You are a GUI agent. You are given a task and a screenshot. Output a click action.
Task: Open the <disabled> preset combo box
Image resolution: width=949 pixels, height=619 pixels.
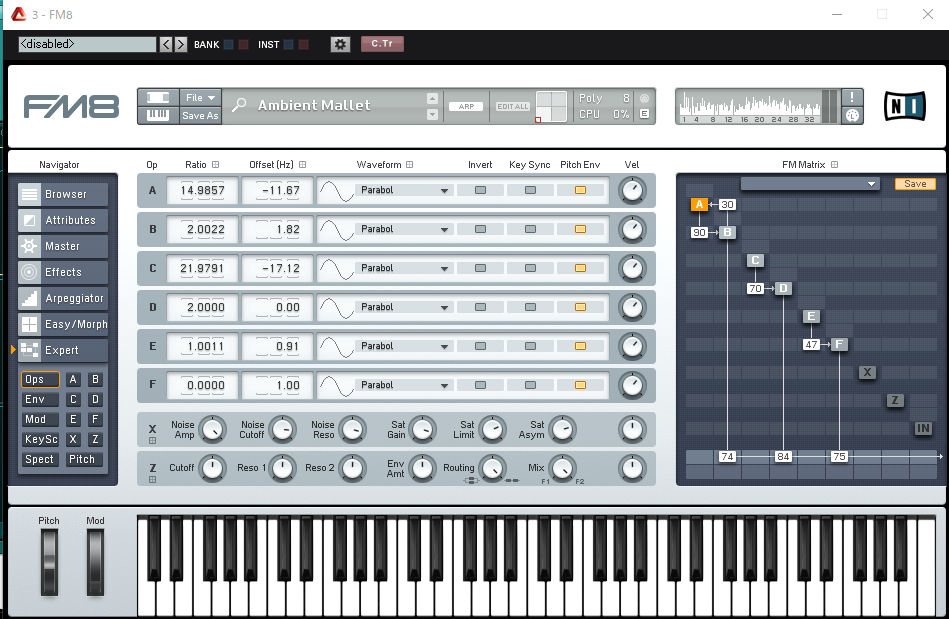pyautogui.click(x=87, y=44)
